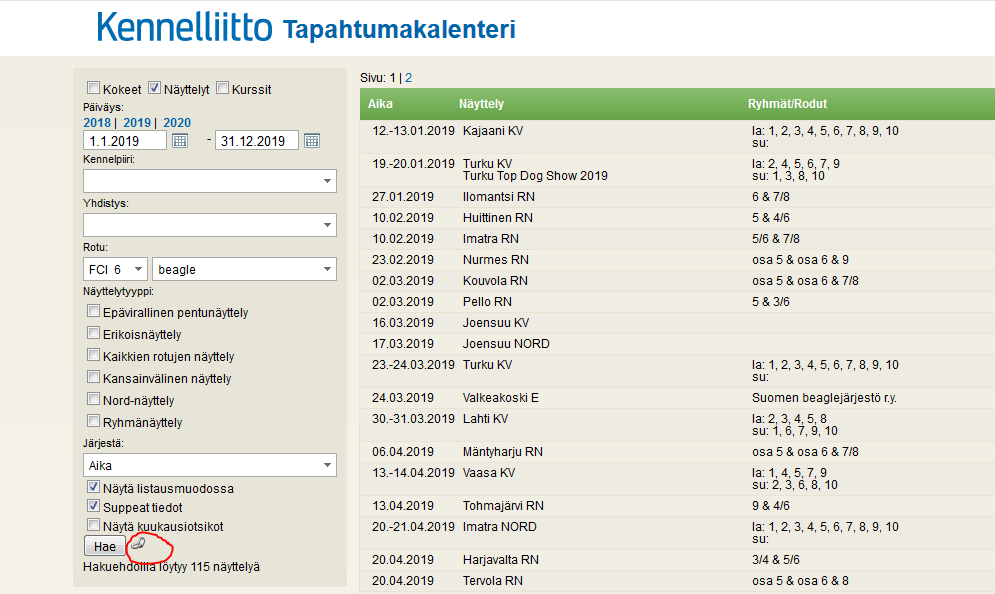Select year 2020 link
This screenshot has height=594, width=995.
(x=177, y=122)
